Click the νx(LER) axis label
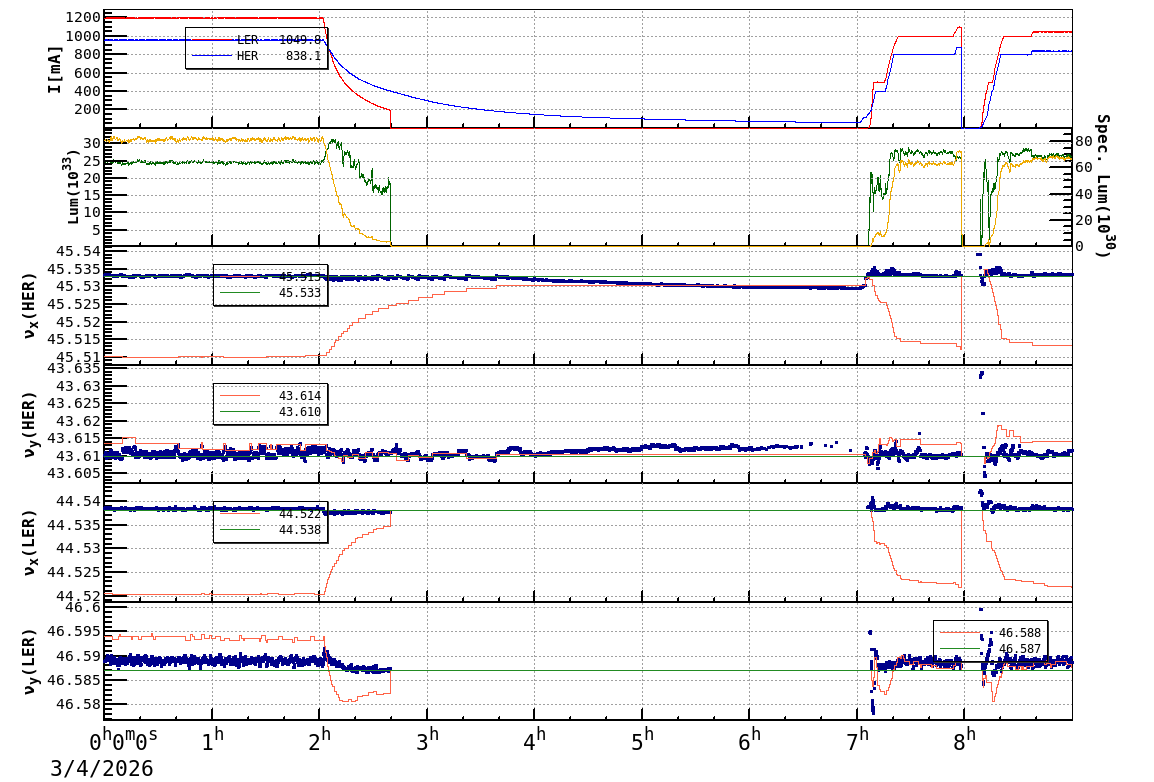Image resolution: width=1154 pixels, height=782 pixels. [29, 542]
